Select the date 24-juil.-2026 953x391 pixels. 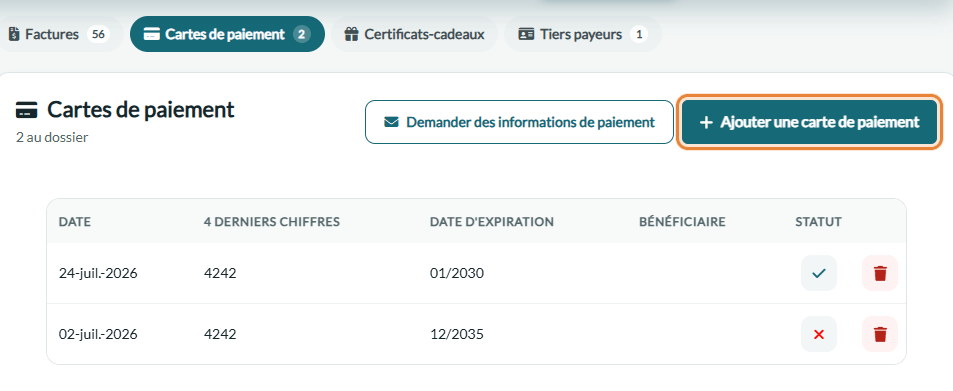(x=98, y=273)
